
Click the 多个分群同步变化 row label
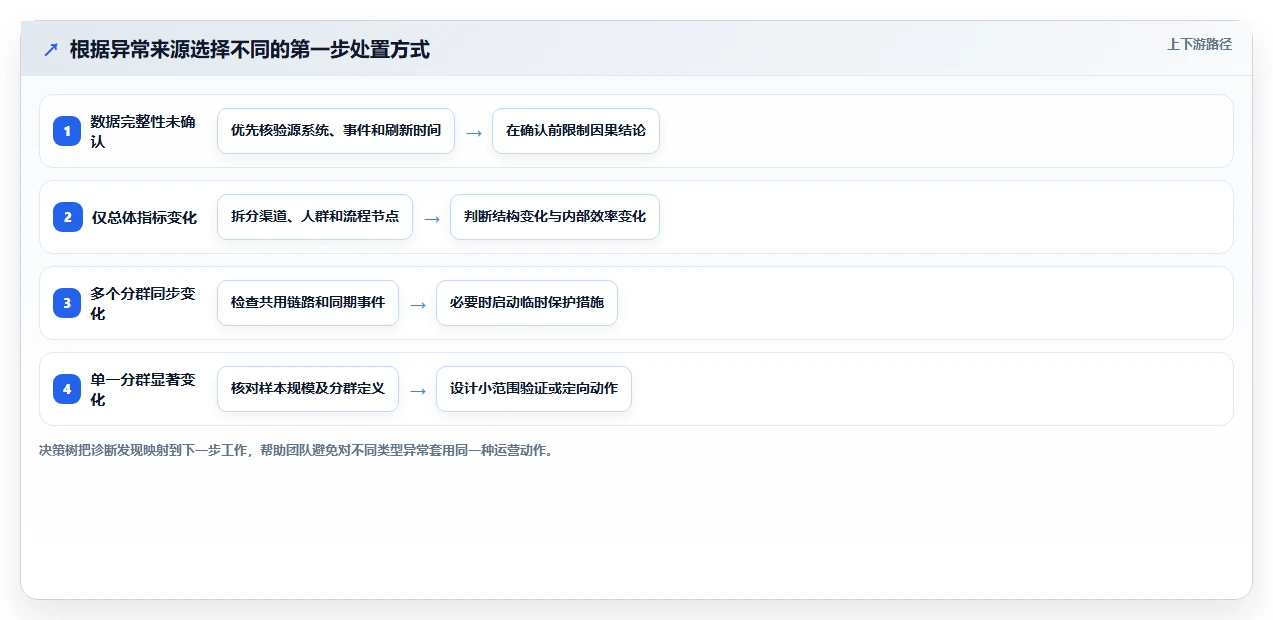click(143, 303)
